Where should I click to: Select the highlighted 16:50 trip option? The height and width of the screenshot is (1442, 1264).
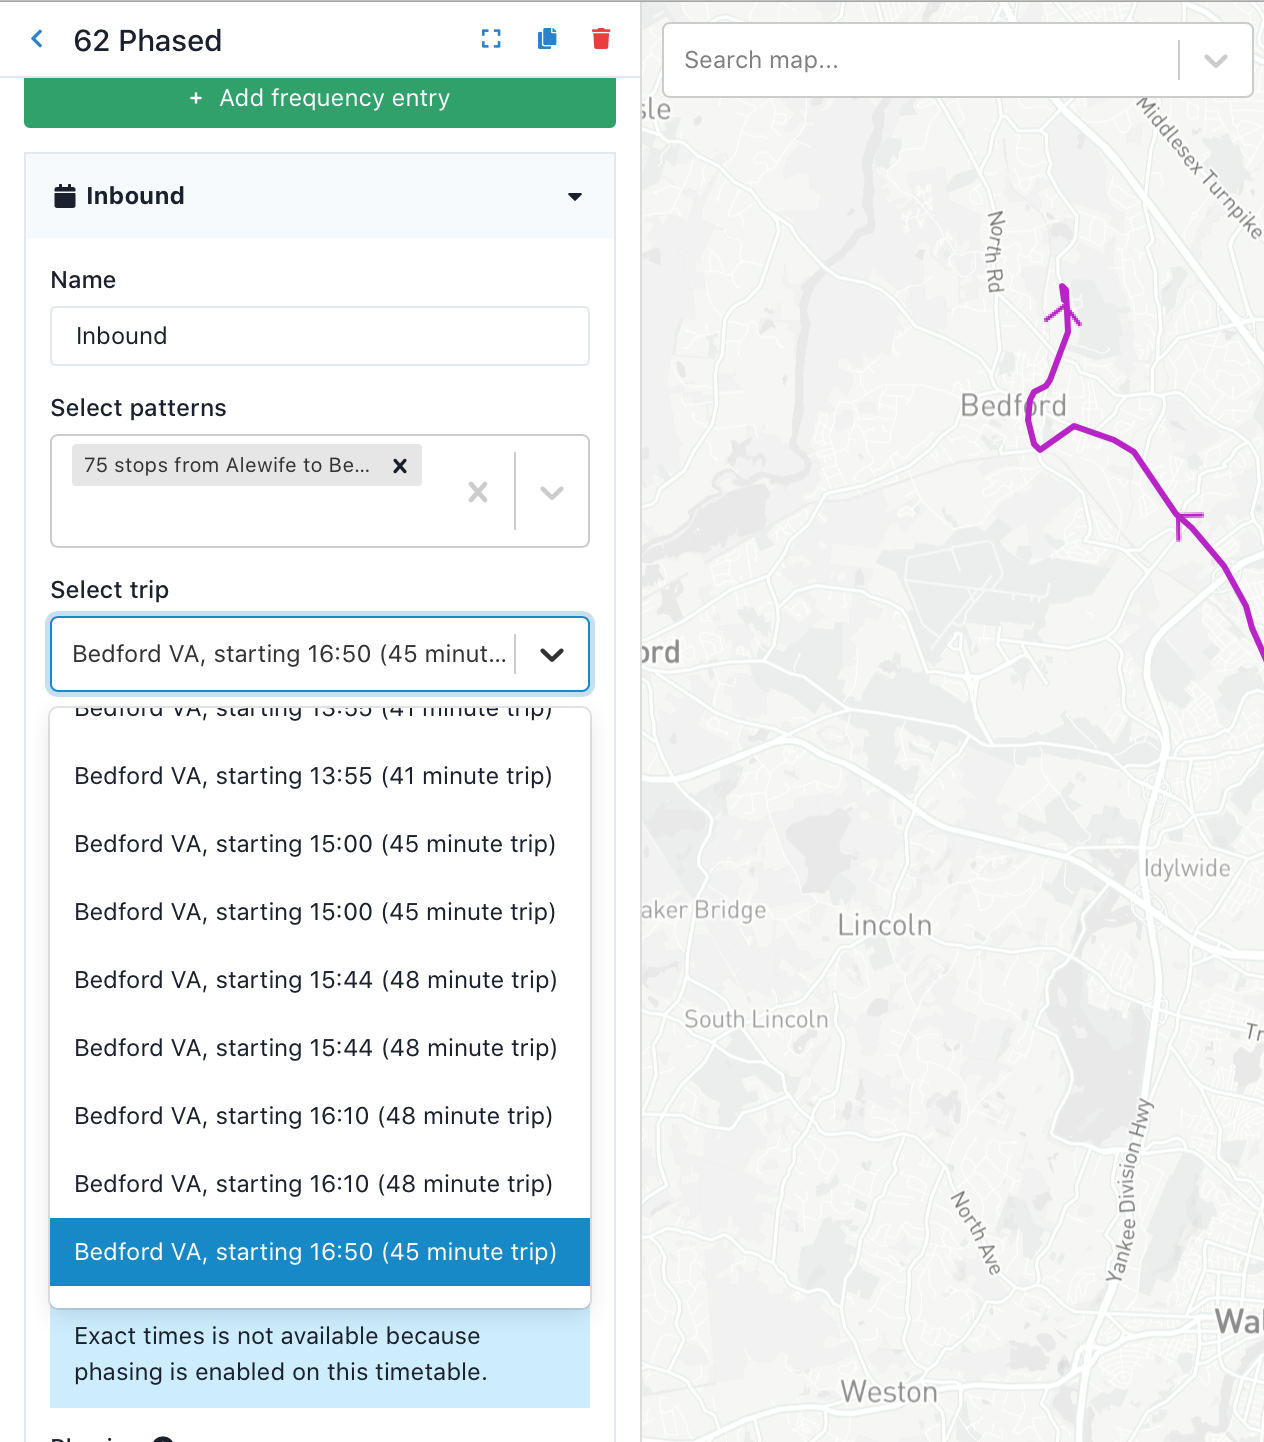(x=316, y=1252)
